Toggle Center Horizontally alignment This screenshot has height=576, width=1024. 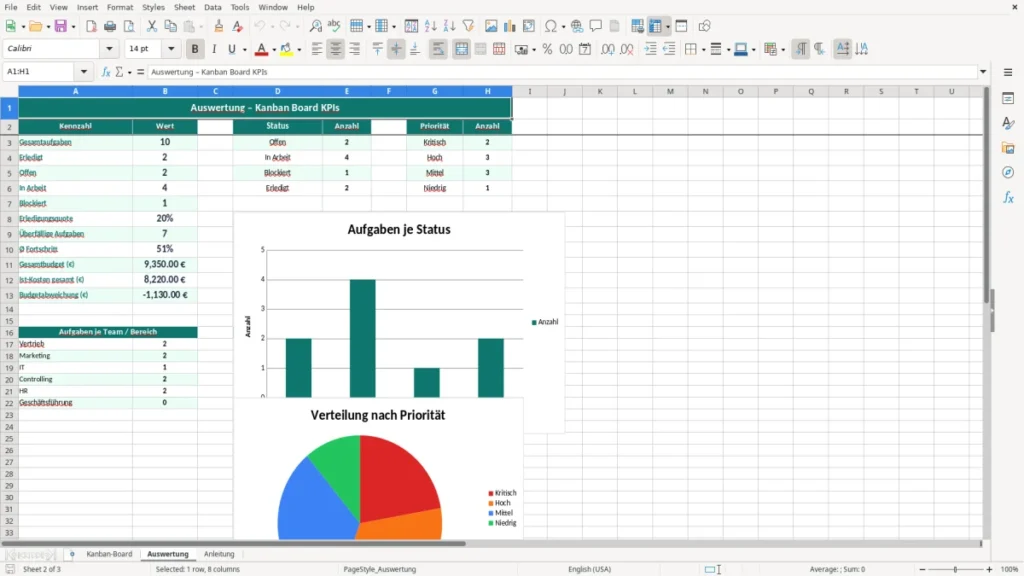tap(336, 49)
